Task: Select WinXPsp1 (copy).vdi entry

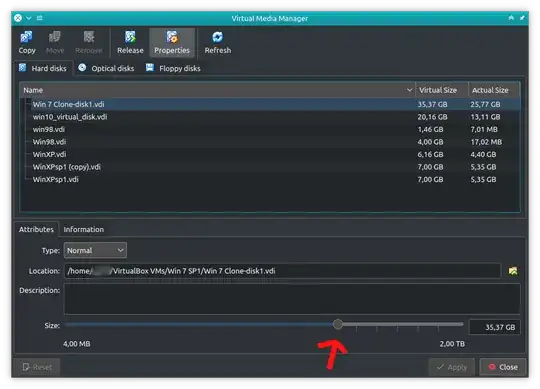Action: pos(270,167)
